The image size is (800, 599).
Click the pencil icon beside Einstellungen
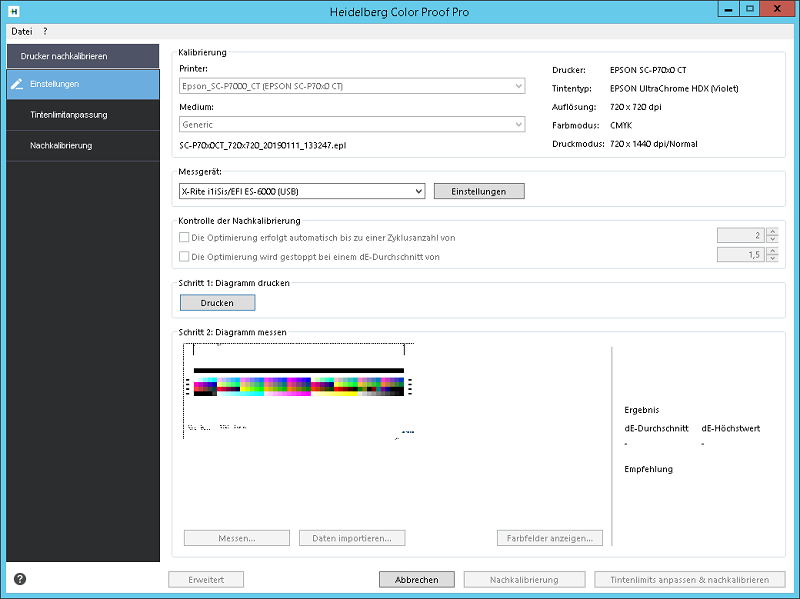click(x=17, y=84)
